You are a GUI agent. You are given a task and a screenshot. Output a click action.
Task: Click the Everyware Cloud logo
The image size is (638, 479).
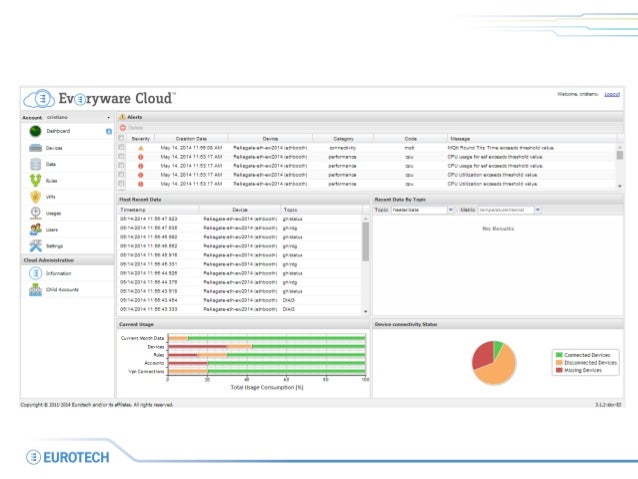tap(100, 98)
